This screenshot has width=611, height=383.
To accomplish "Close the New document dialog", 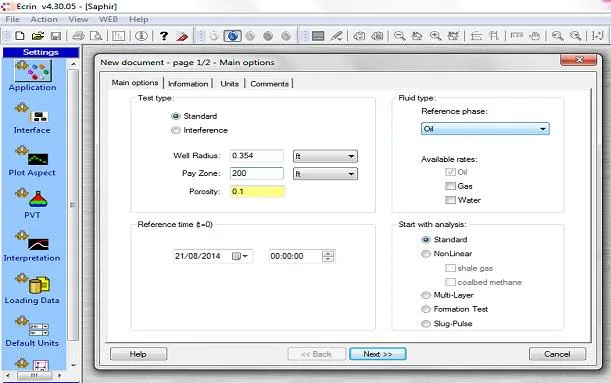I will click(x=578, y=60).
